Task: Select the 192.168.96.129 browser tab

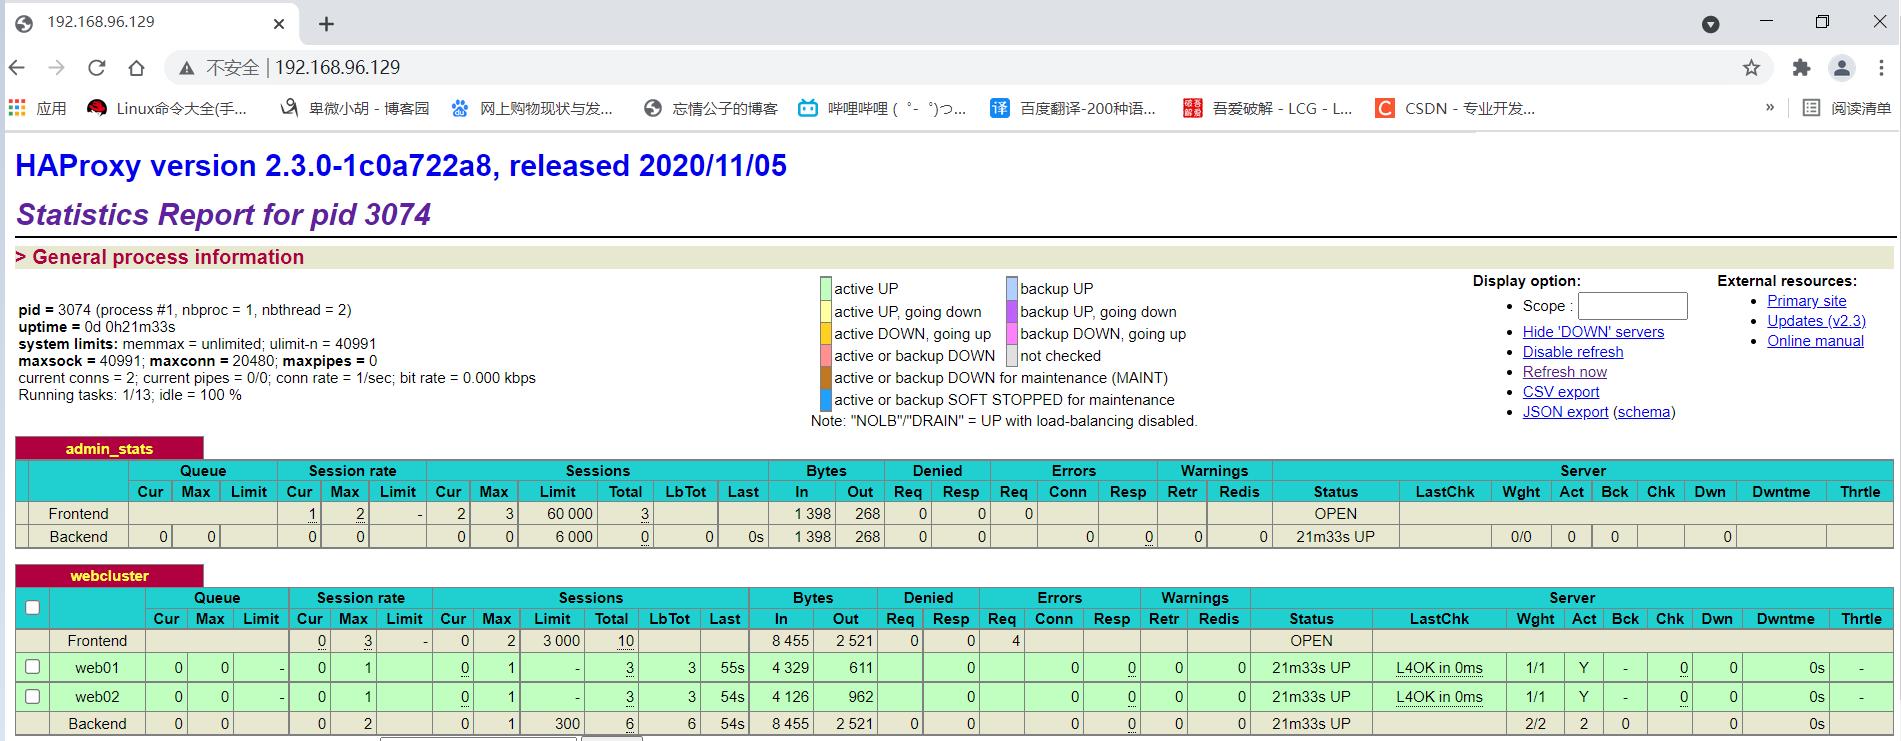Action: click(x=150, y=23)
